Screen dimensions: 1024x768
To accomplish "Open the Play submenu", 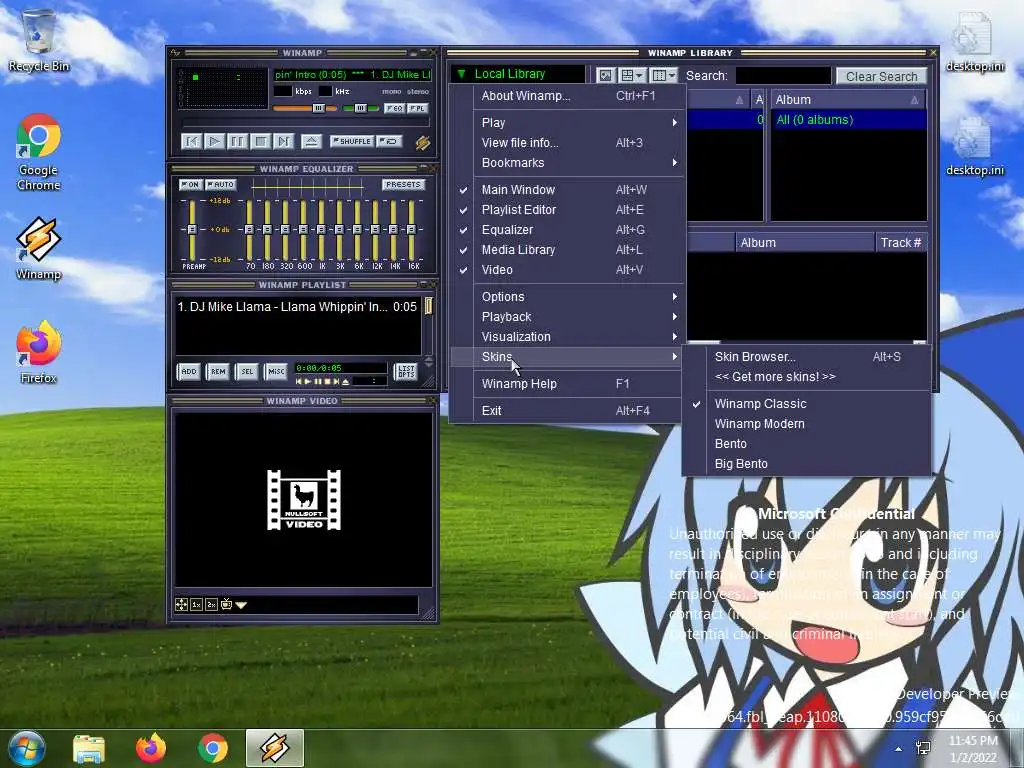I will pyautogui.click(x=567, y=123).
